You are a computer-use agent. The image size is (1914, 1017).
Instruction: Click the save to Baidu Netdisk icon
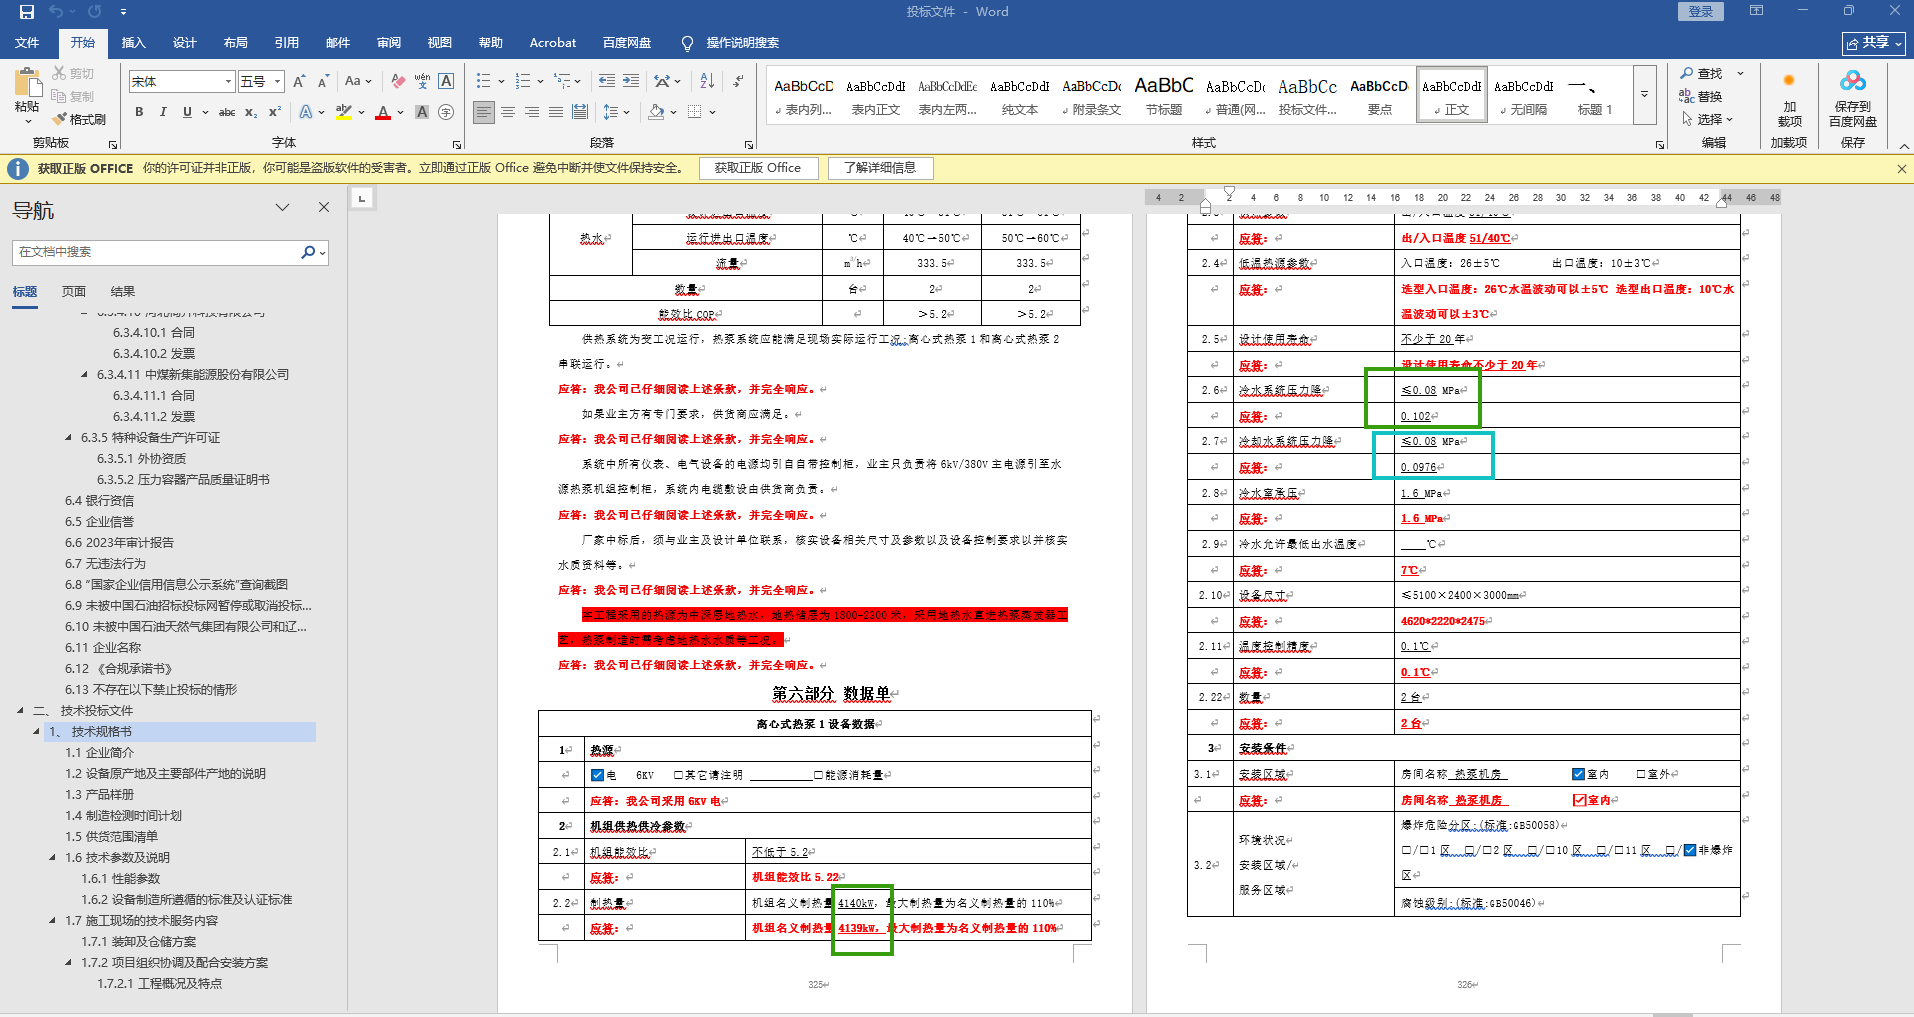click(x=1853, y=81)
